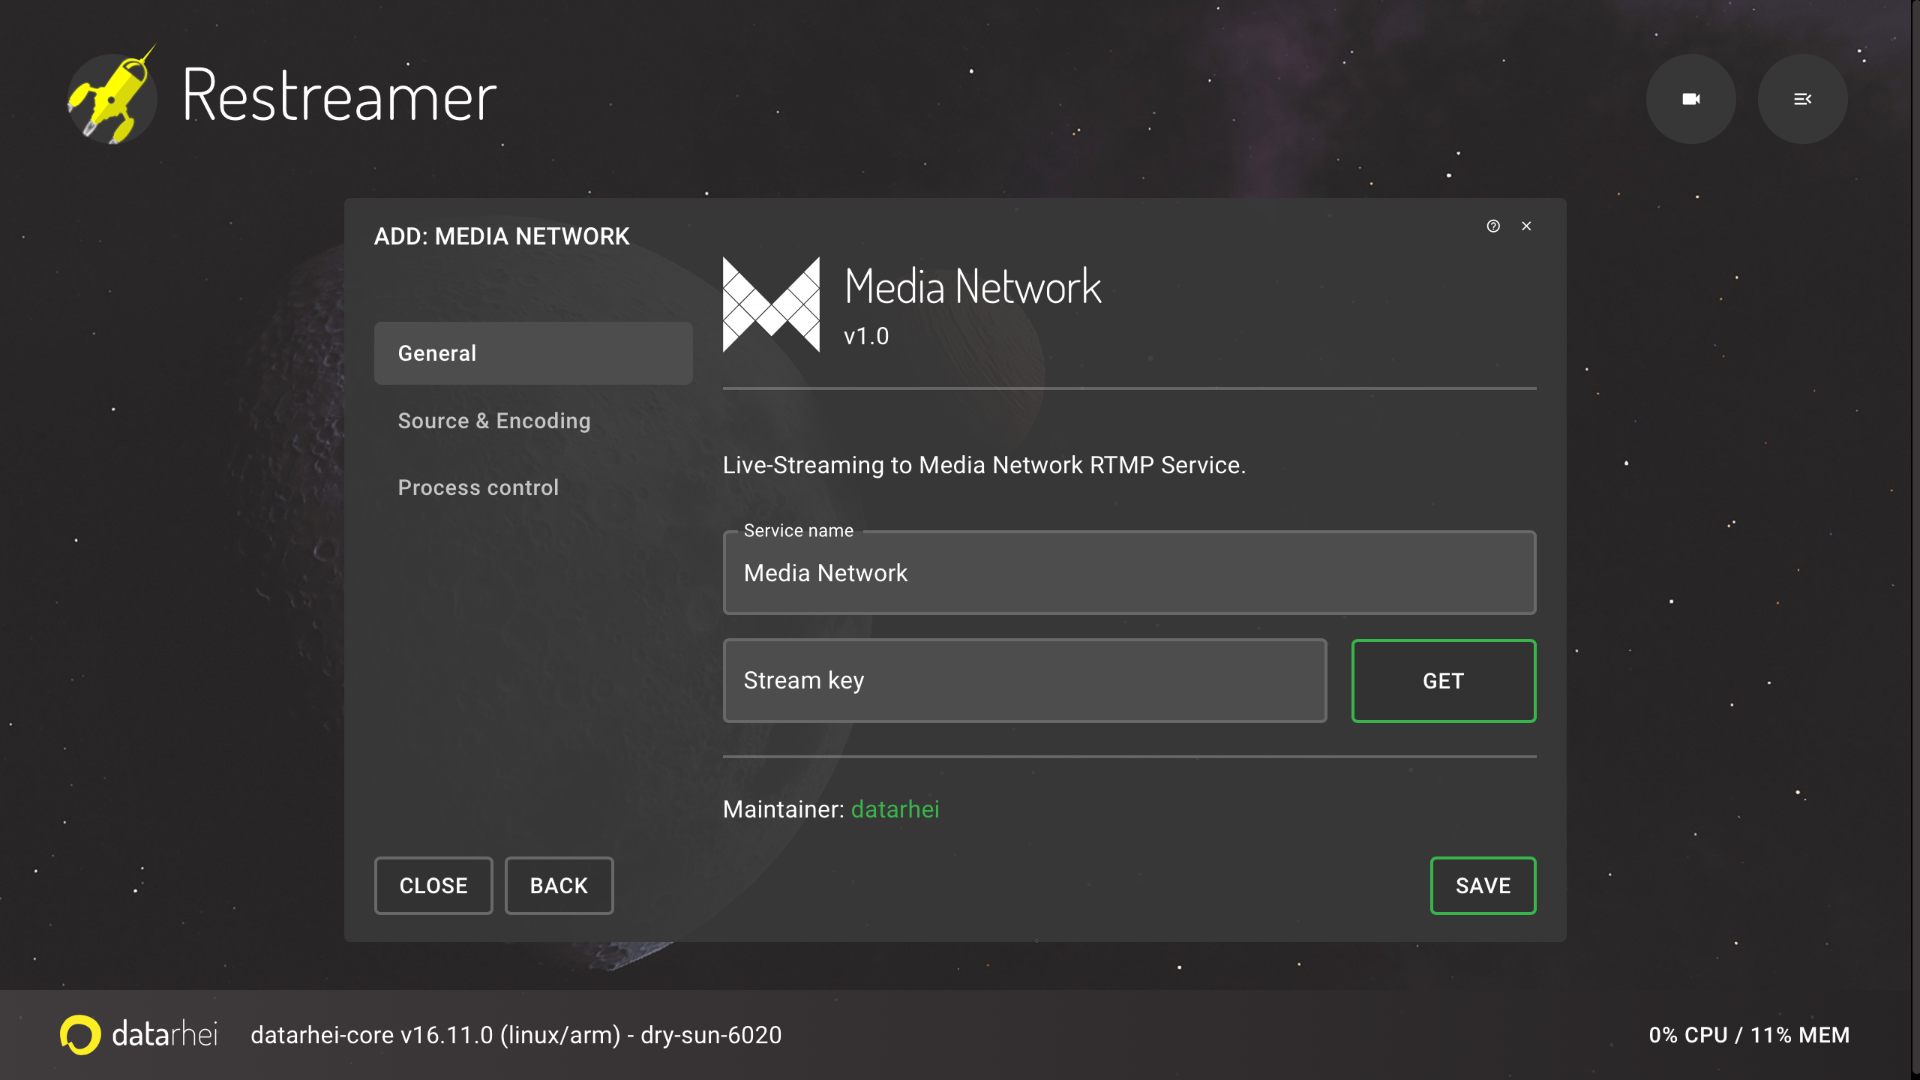
Task: Click the CLOSE button
Action: [x=433, y=886]
